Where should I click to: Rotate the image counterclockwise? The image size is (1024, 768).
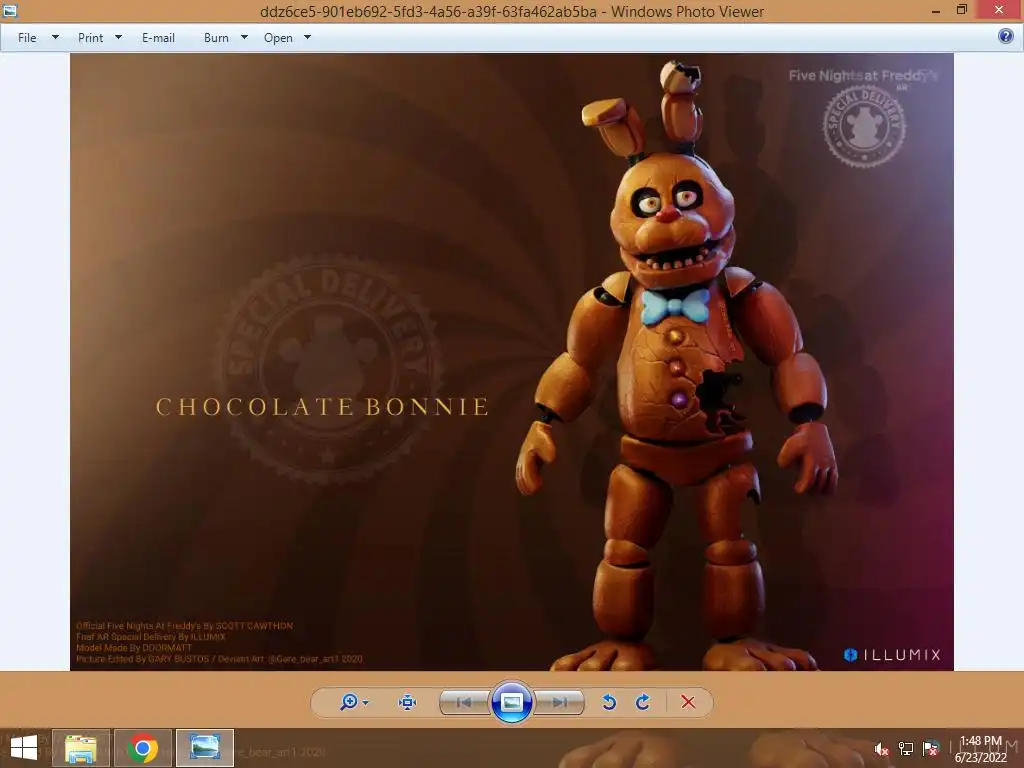(x=609, y=702)
